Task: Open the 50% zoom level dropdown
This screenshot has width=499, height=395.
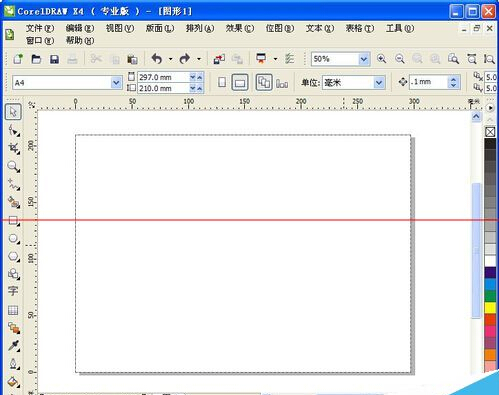Action: (364, 59)
